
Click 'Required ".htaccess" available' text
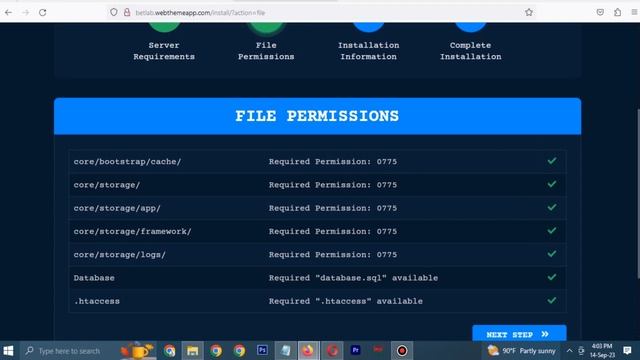pos(346,301)
